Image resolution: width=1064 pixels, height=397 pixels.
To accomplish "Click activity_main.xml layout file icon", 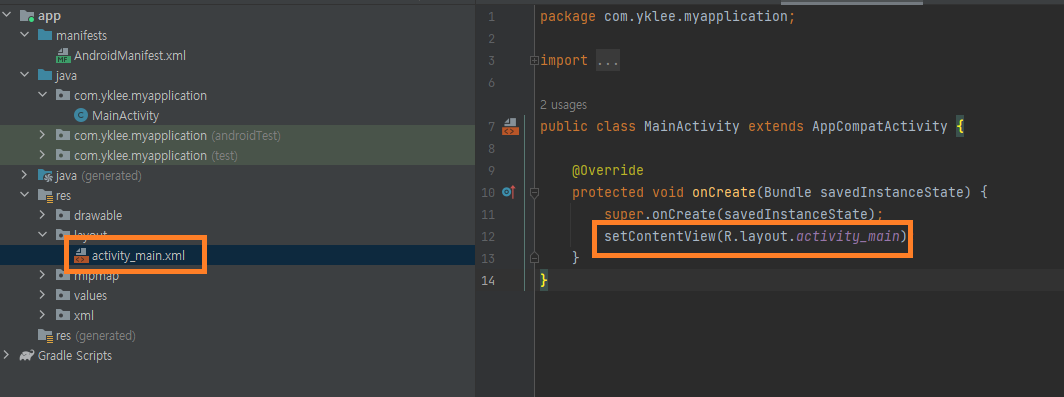I will tap(81, 256).
